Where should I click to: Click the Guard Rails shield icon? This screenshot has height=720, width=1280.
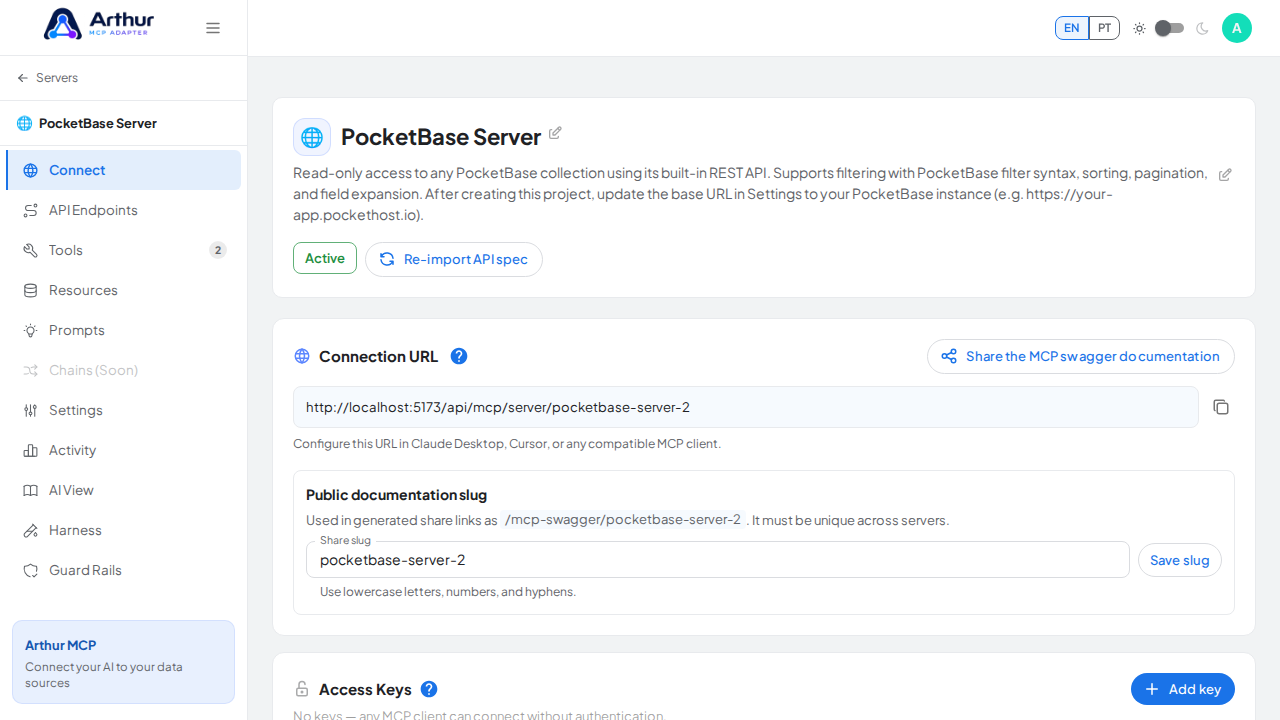click(x=31, y=570)
